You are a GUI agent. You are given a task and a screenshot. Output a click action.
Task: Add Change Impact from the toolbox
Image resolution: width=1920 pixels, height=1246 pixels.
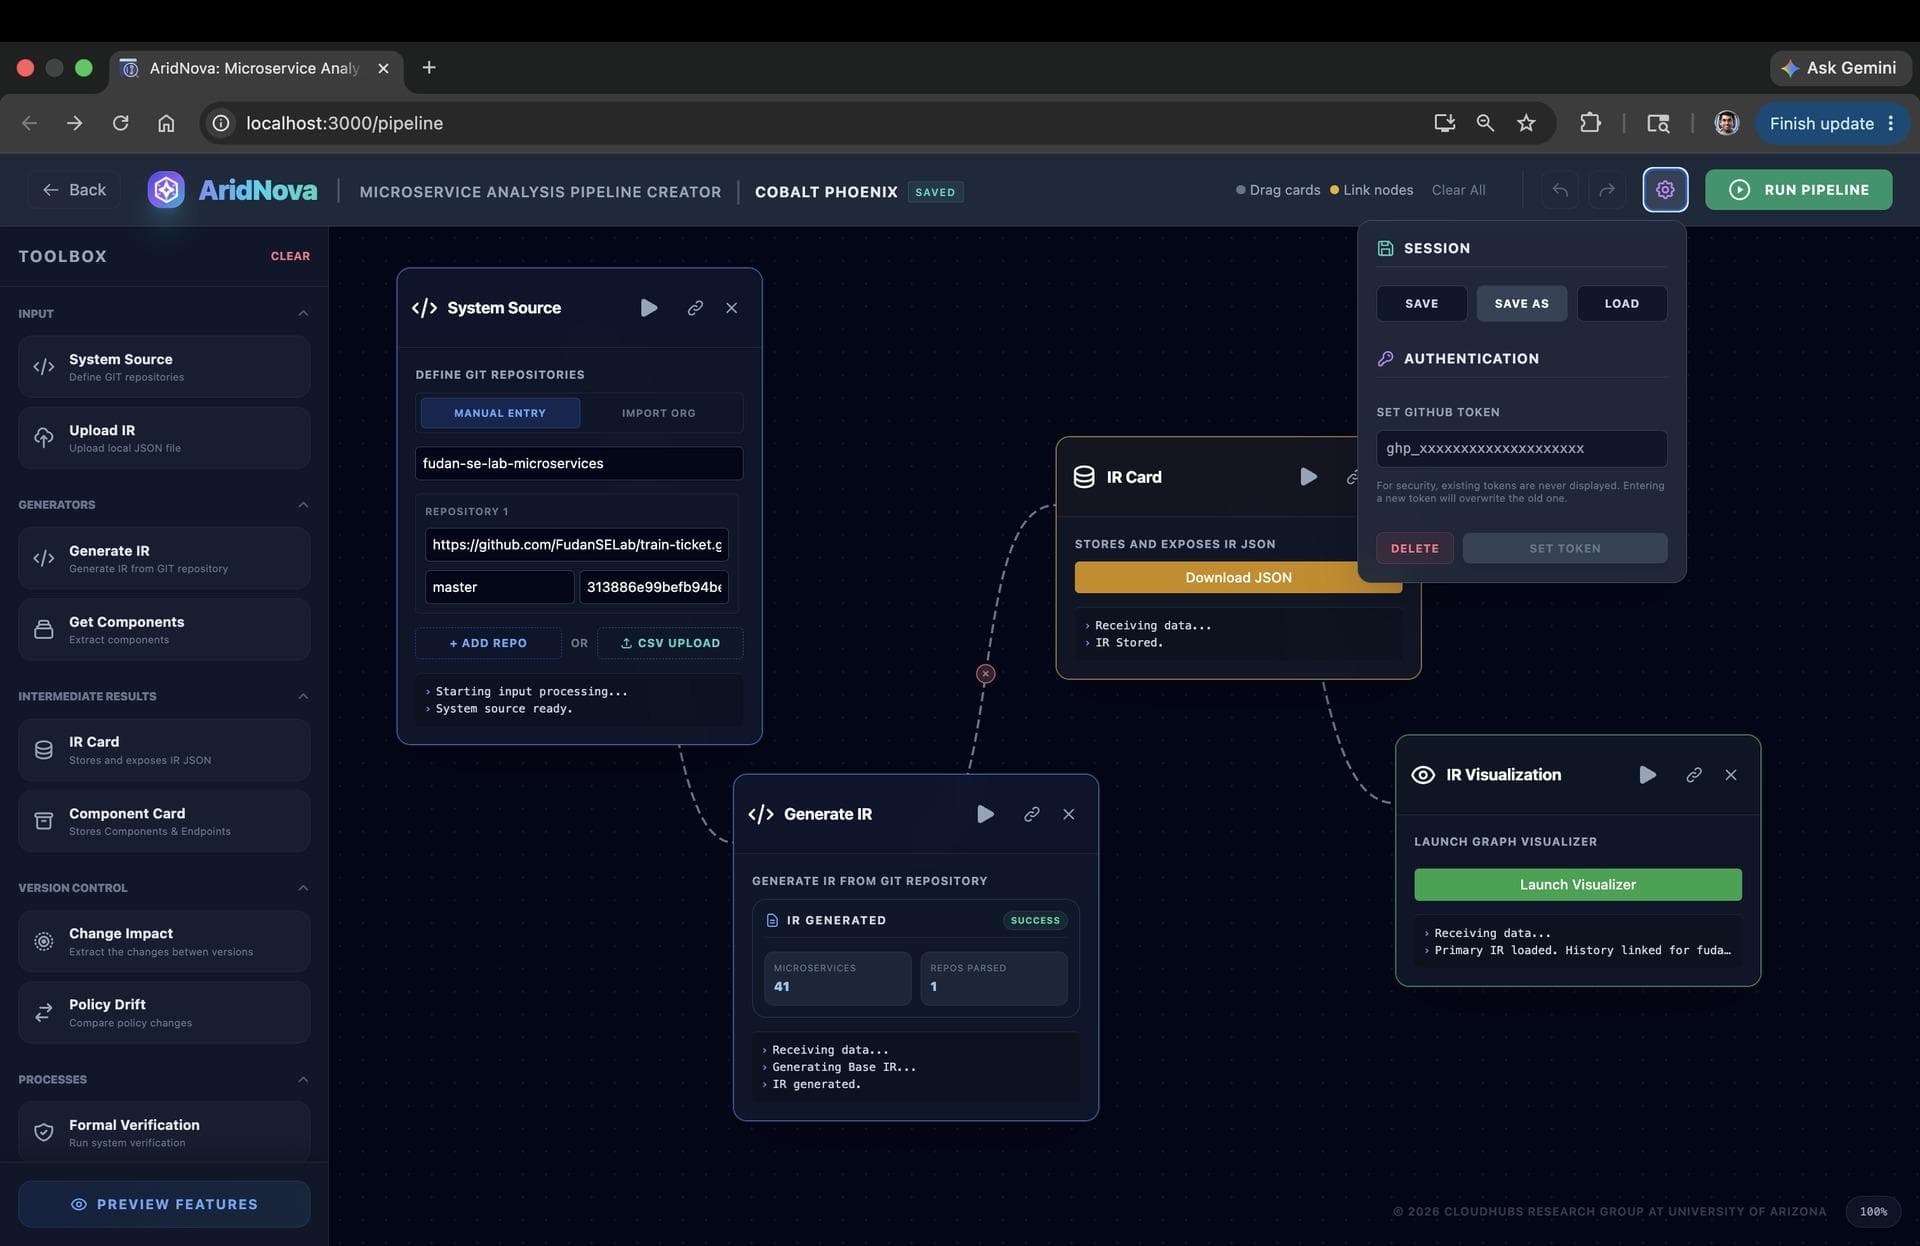164,941
